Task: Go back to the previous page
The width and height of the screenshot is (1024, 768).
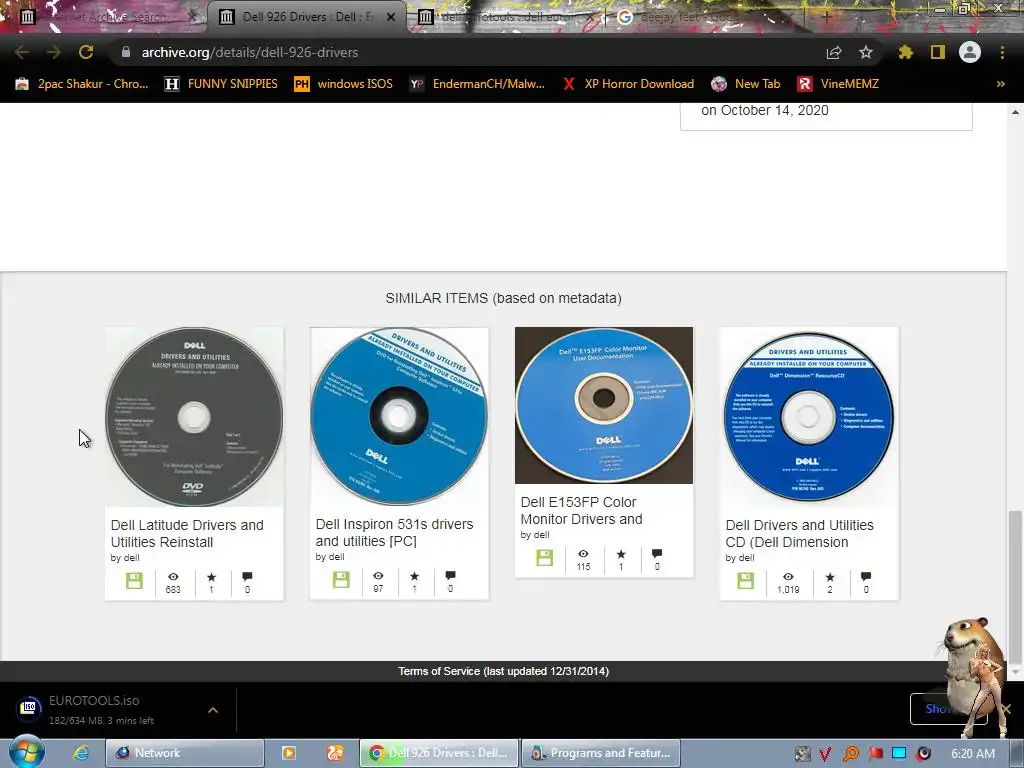Action: click(x=22, y=52)
